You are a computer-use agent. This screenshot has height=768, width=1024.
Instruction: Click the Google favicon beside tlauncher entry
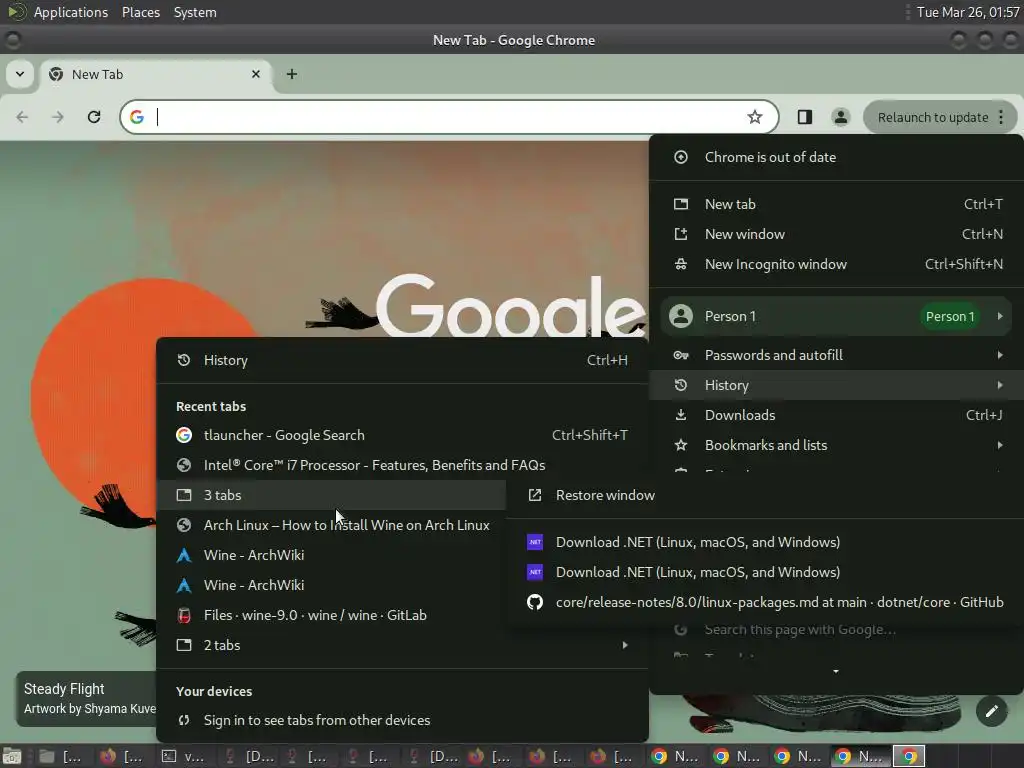(184, 435)
